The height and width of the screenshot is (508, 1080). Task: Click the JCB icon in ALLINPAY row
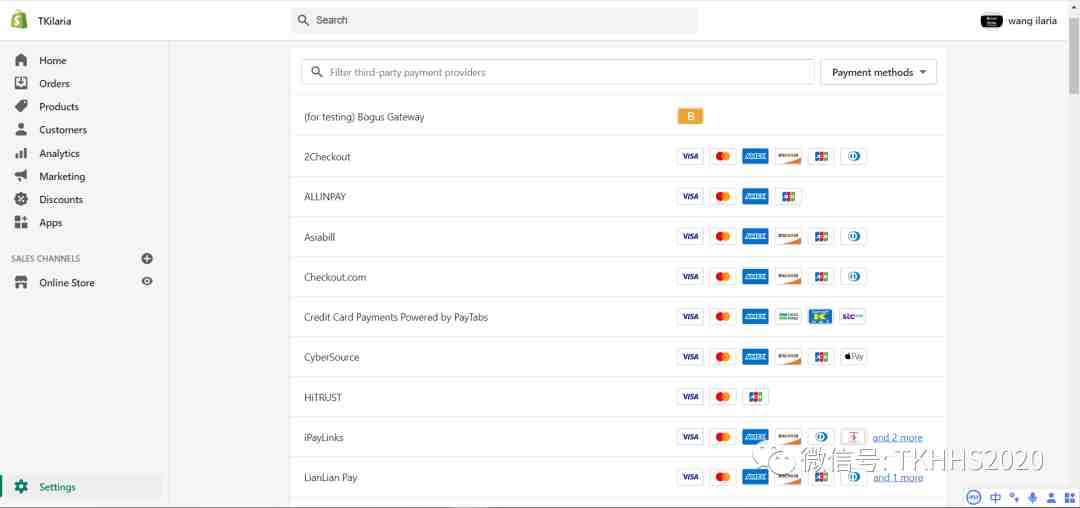788,197
